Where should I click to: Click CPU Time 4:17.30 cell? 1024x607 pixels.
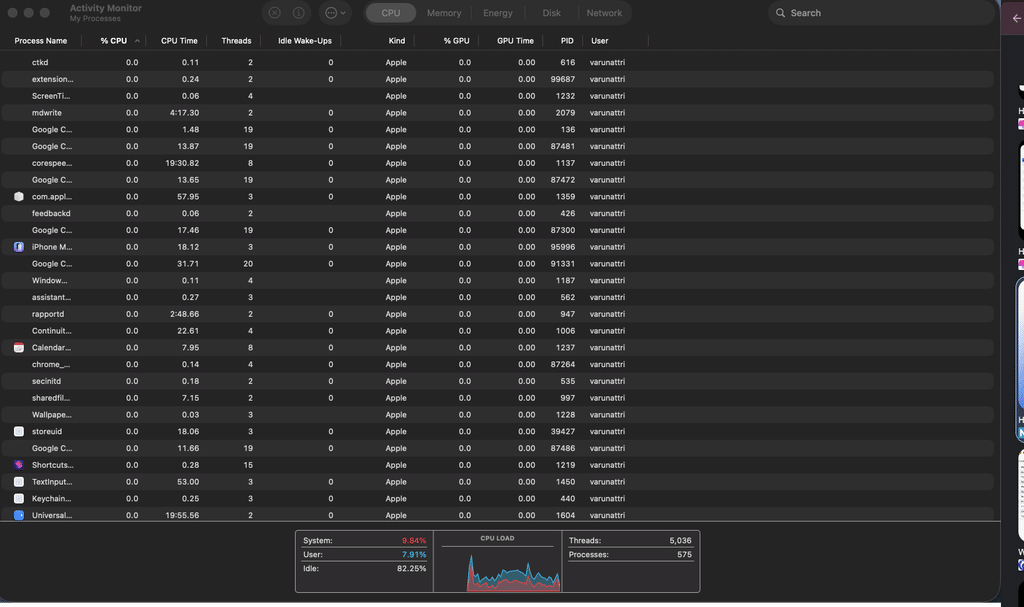[185, 112]
